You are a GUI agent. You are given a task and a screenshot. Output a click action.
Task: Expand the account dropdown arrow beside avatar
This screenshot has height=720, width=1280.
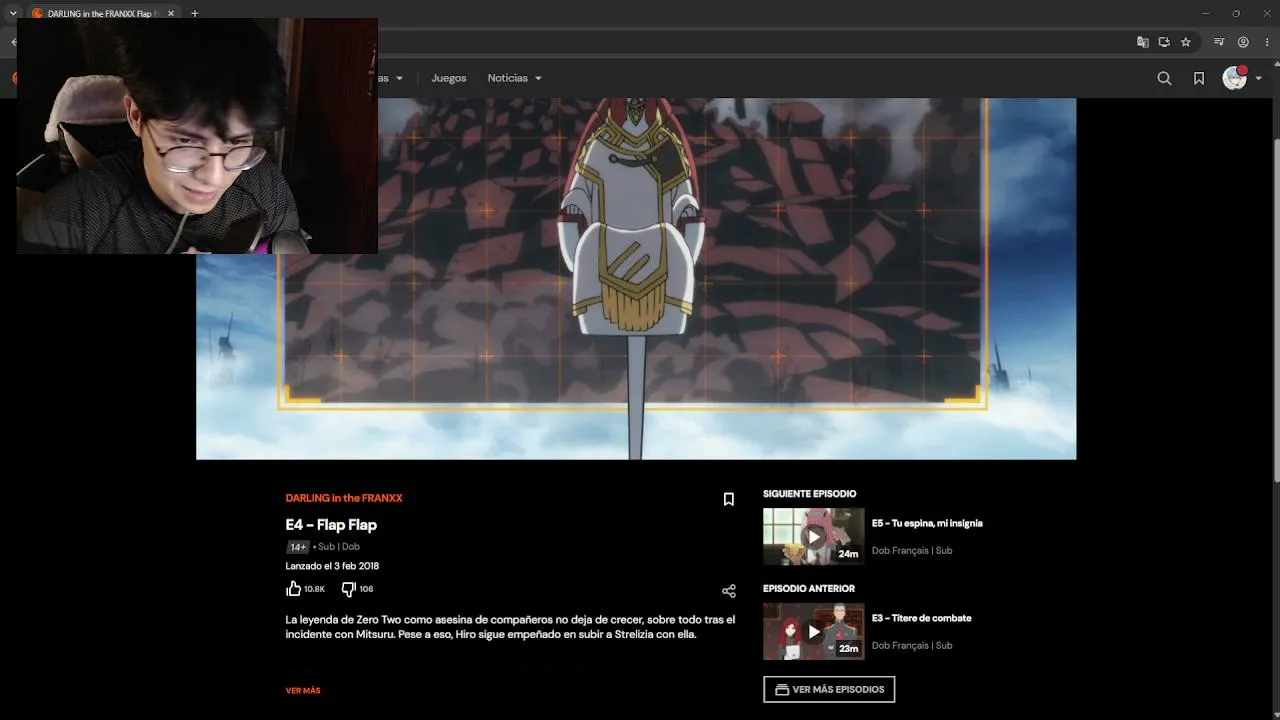[x=1258, y=78]
